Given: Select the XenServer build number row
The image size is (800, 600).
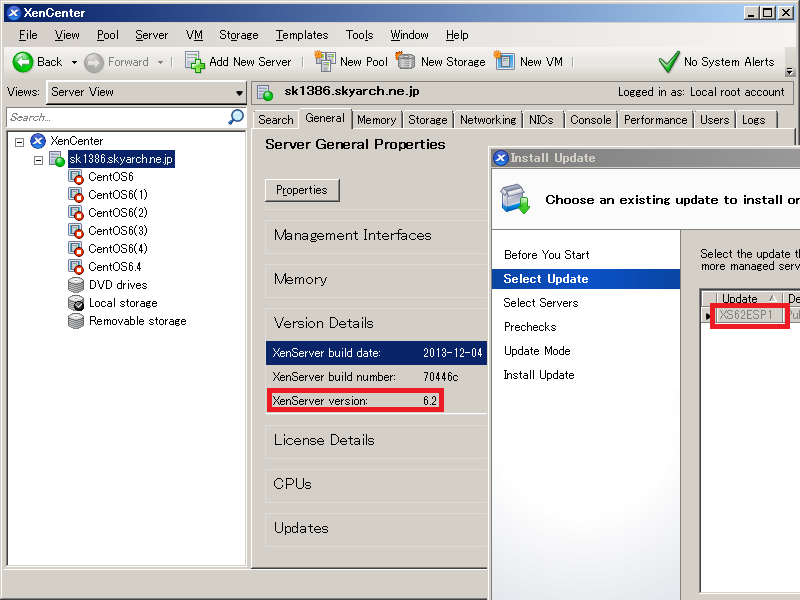Looking at the screenshot, I should tap(377, 377).
